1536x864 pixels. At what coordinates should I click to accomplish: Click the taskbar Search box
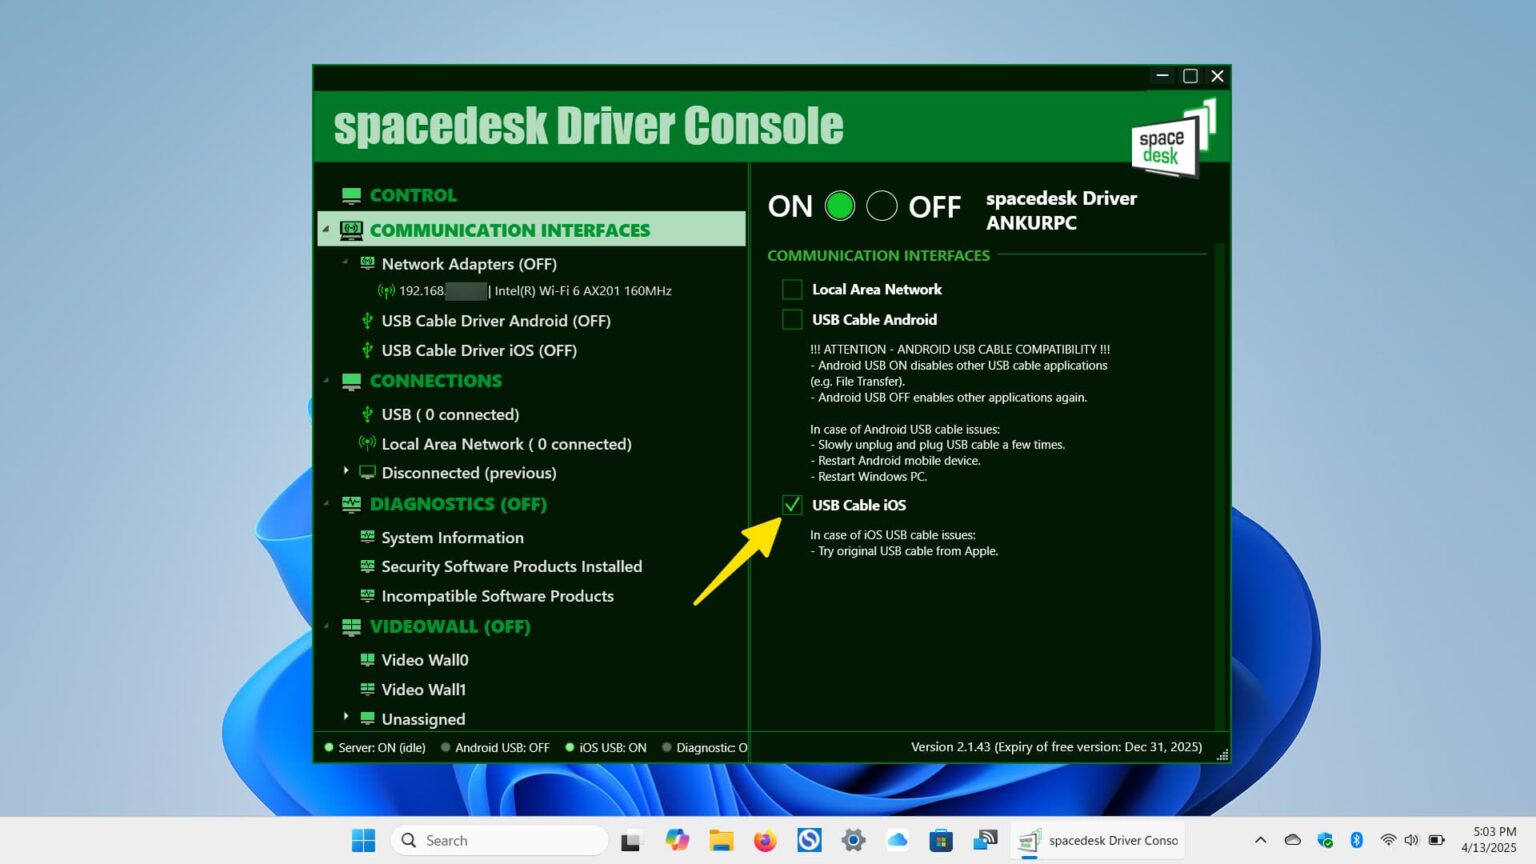(x=499, y=840)
